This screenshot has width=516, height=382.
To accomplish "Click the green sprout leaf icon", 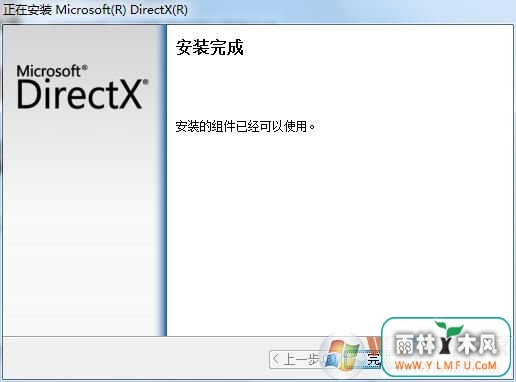I will [448, 329].
